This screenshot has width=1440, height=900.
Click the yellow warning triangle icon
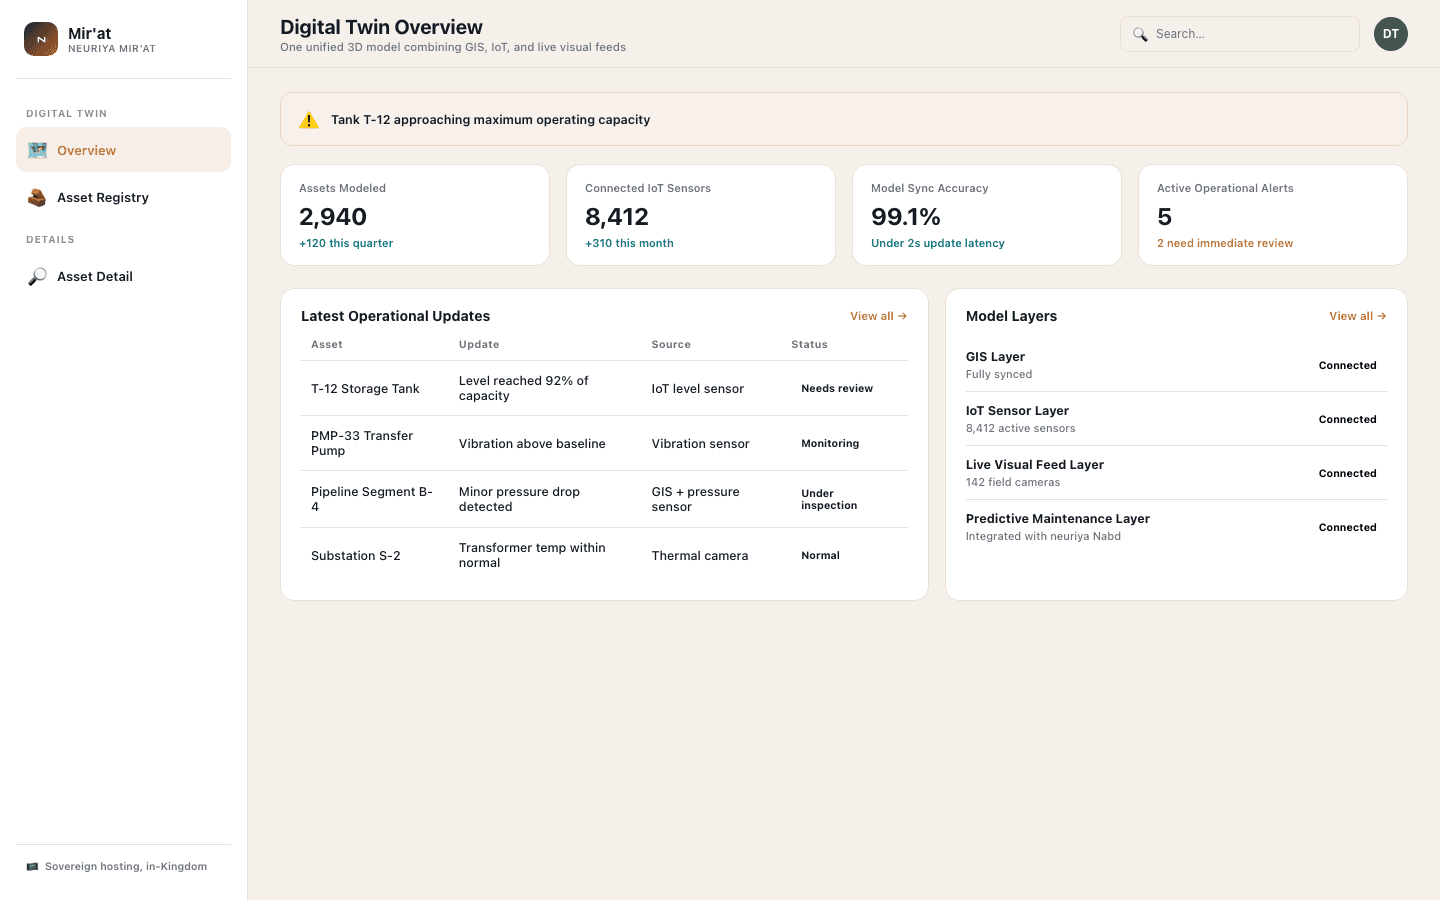coord(309,120)
